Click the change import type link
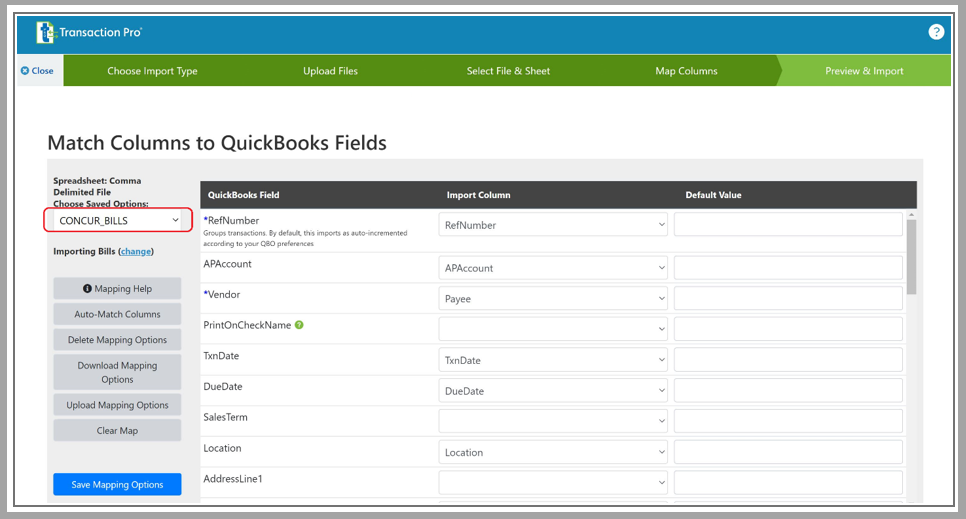The height and width of the screenshot is (519, 966). pos(136,251)
